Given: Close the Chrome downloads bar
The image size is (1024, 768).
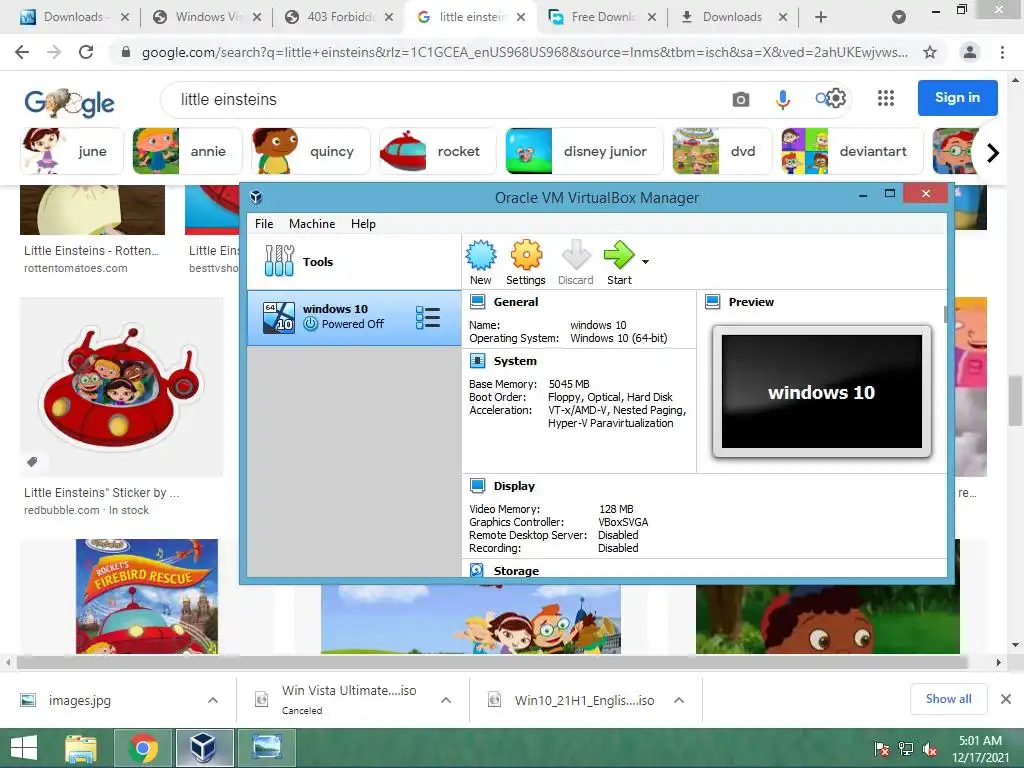Looking at the screenshot, I should [1006, 699].
